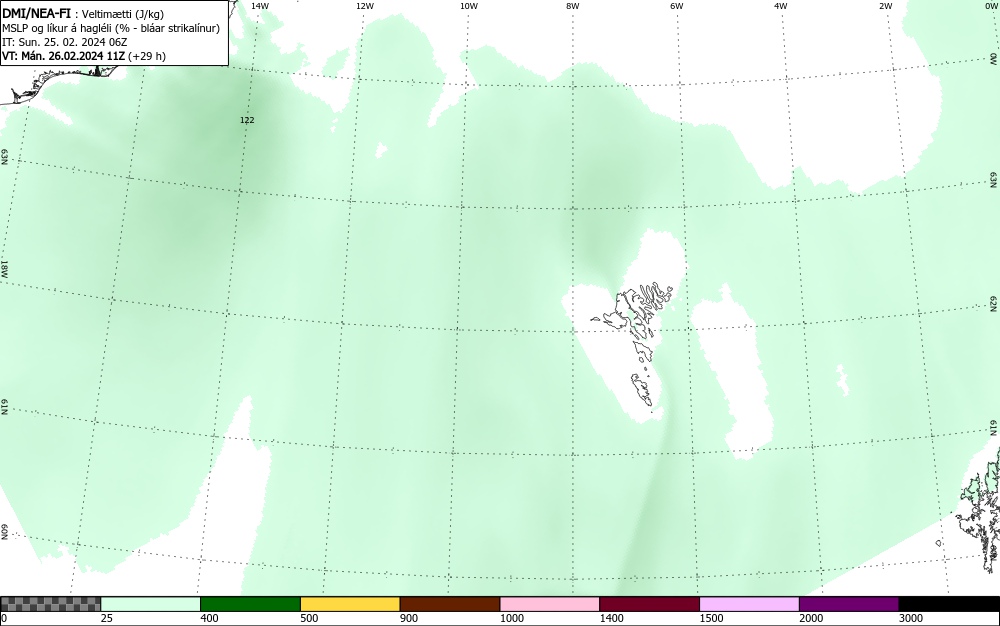Select the lavender 1500–2000 legend swatch

click(749, 604)
